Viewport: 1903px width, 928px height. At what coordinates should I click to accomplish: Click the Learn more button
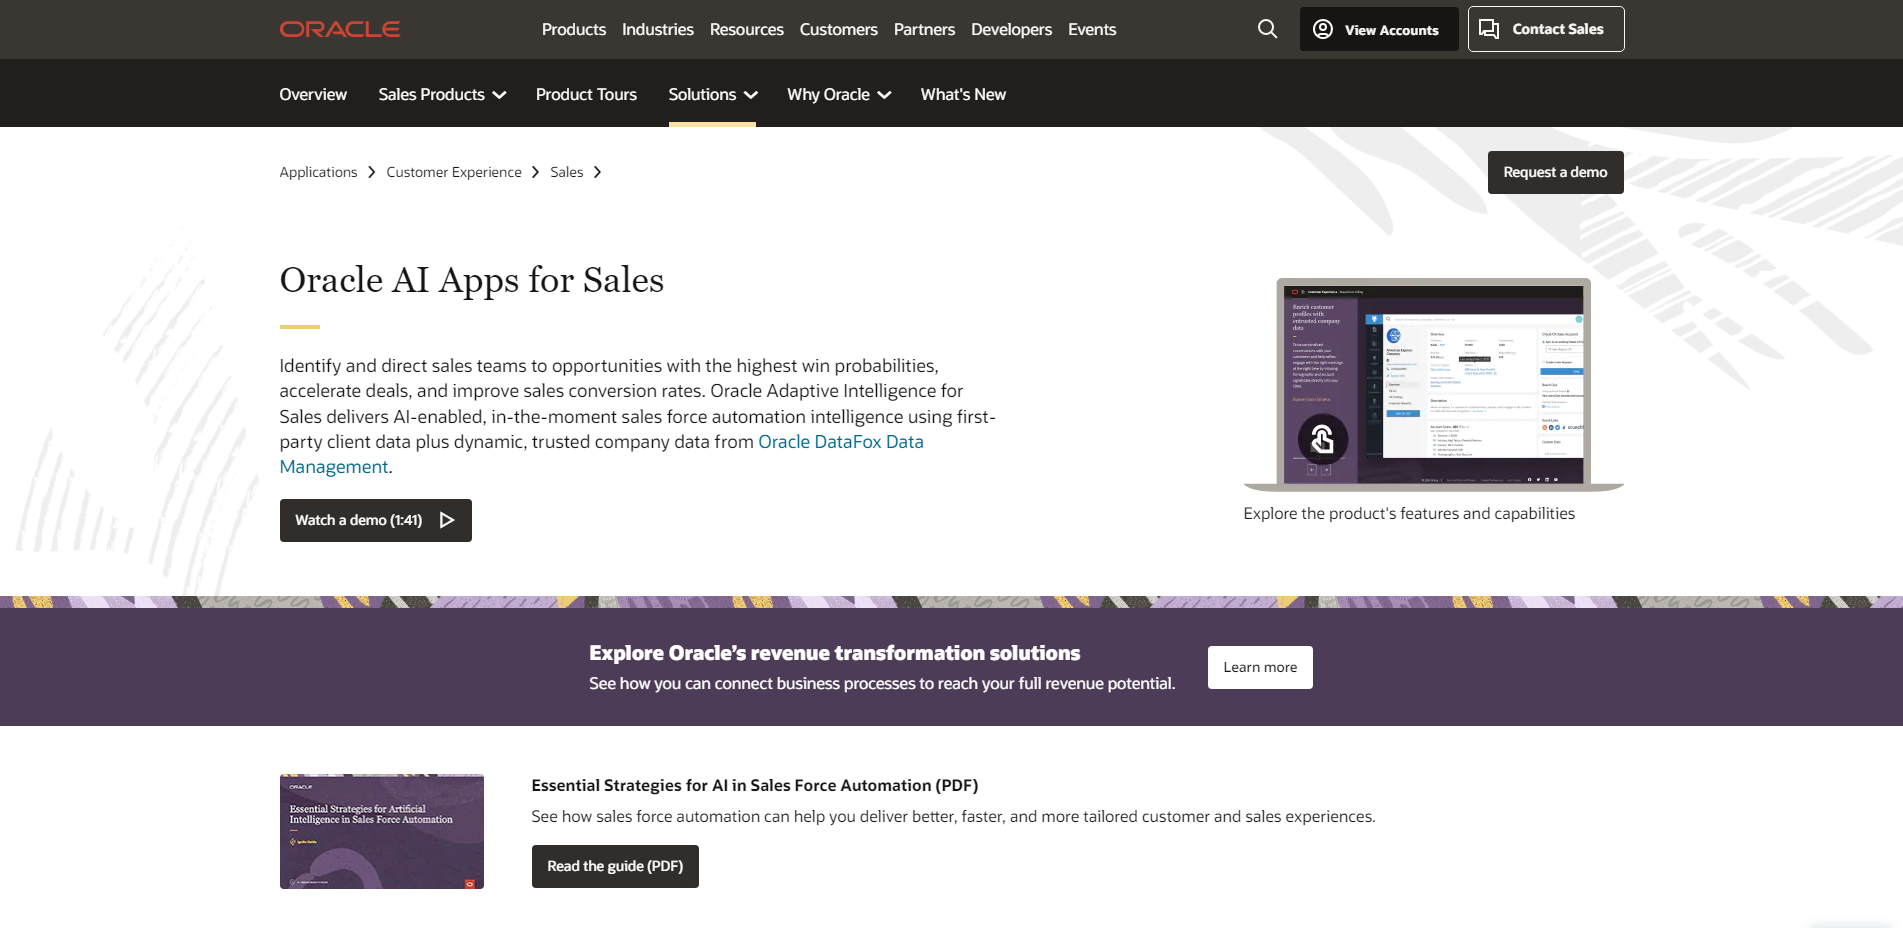1260,667
